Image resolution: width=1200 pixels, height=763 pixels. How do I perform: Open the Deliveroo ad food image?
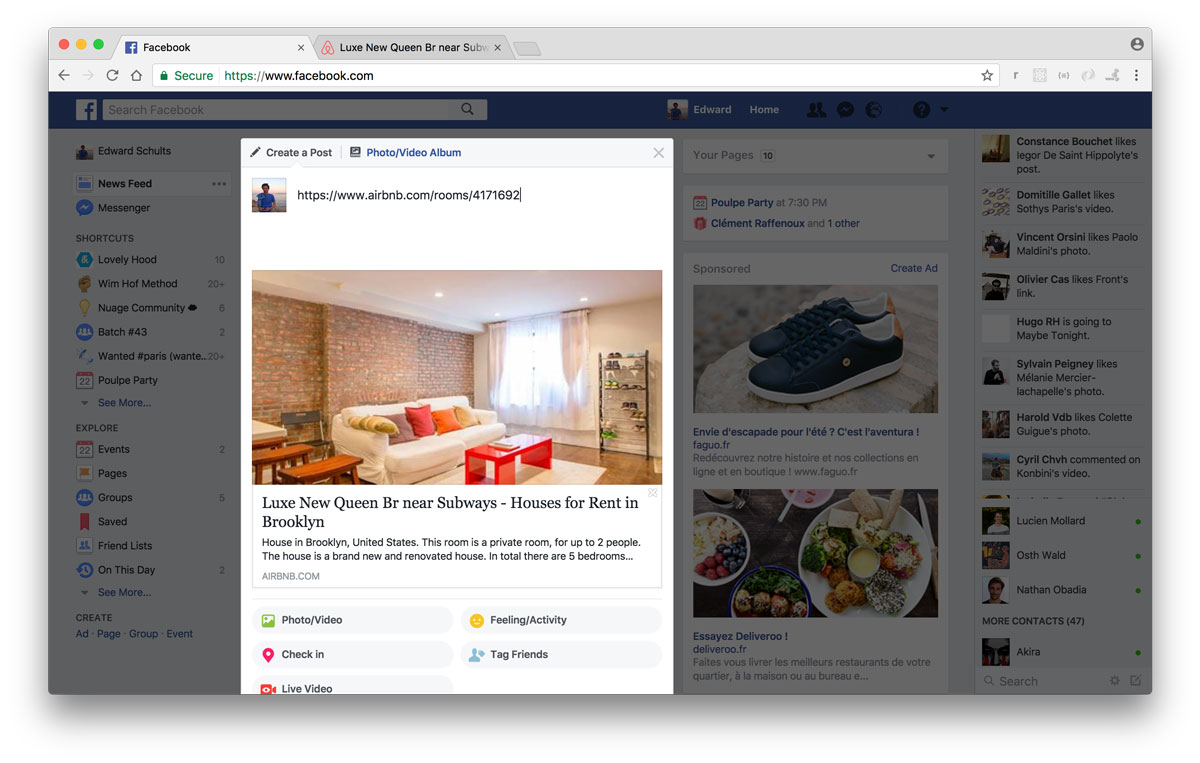pyautogui.click(x=815, y=553)
